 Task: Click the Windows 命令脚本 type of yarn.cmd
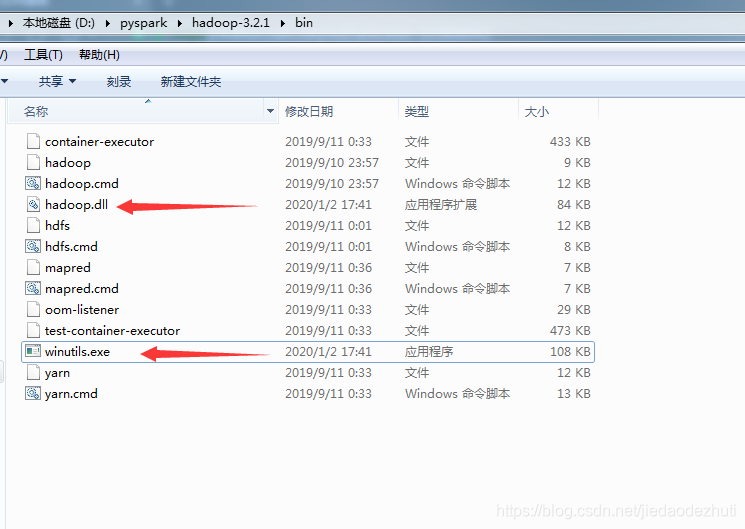pos(458,394)
